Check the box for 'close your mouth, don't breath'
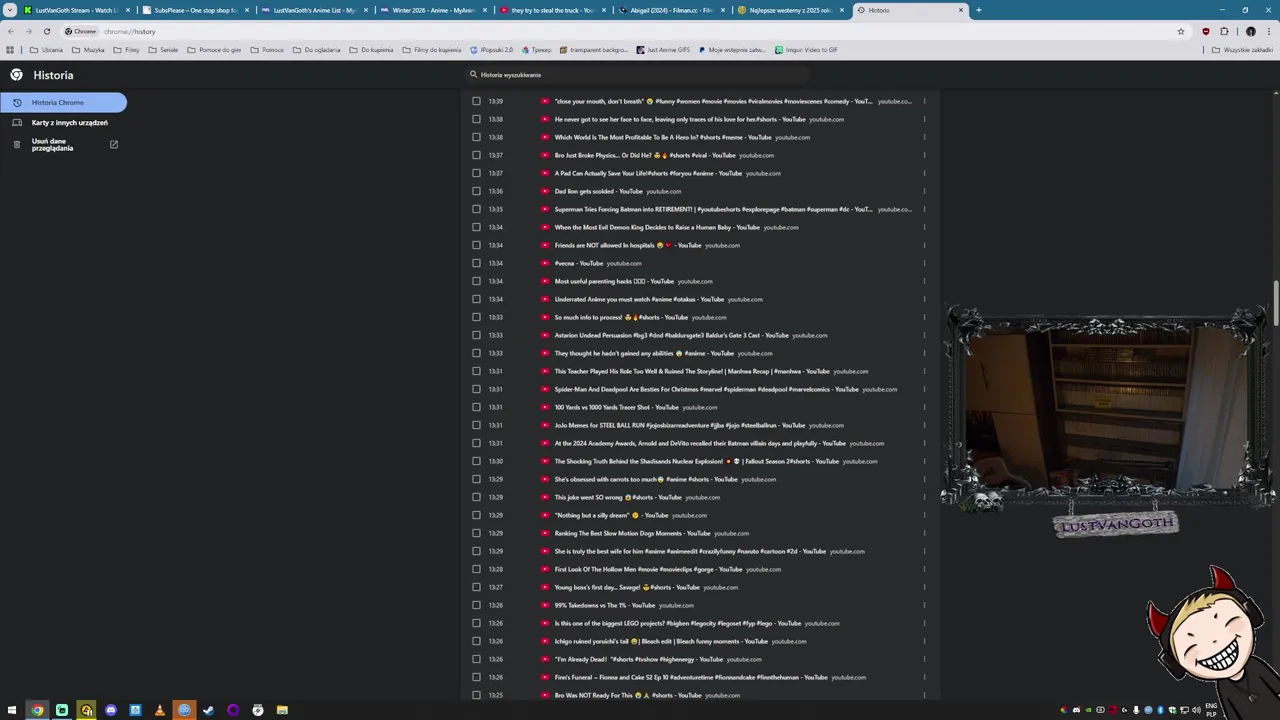Screen dimensions: 1280x720 [x=476, y=101]
